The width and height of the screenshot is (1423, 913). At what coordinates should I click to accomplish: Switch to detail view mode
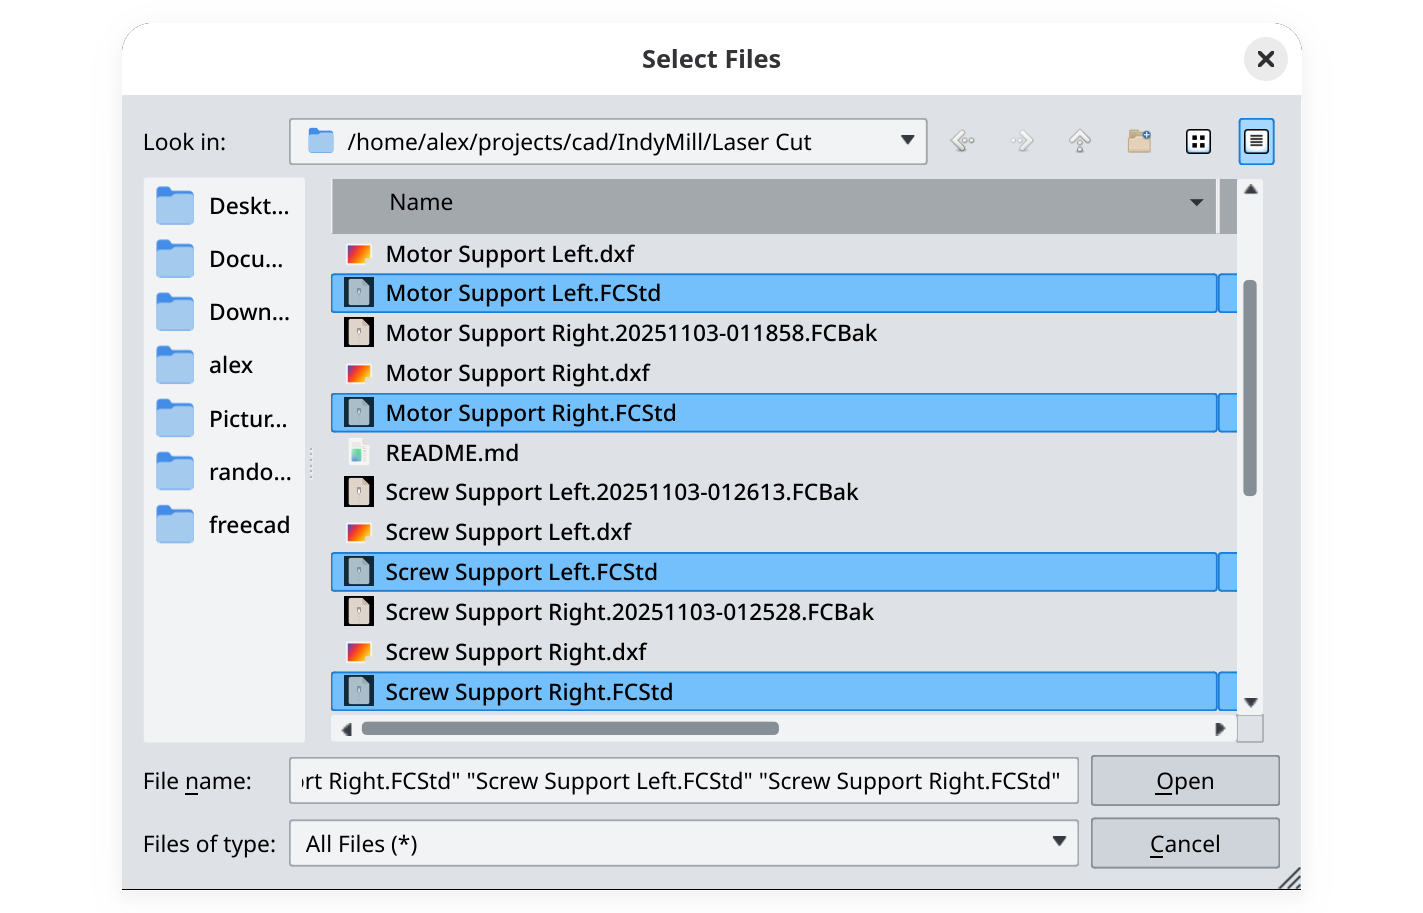click(x=1256, y=141)
